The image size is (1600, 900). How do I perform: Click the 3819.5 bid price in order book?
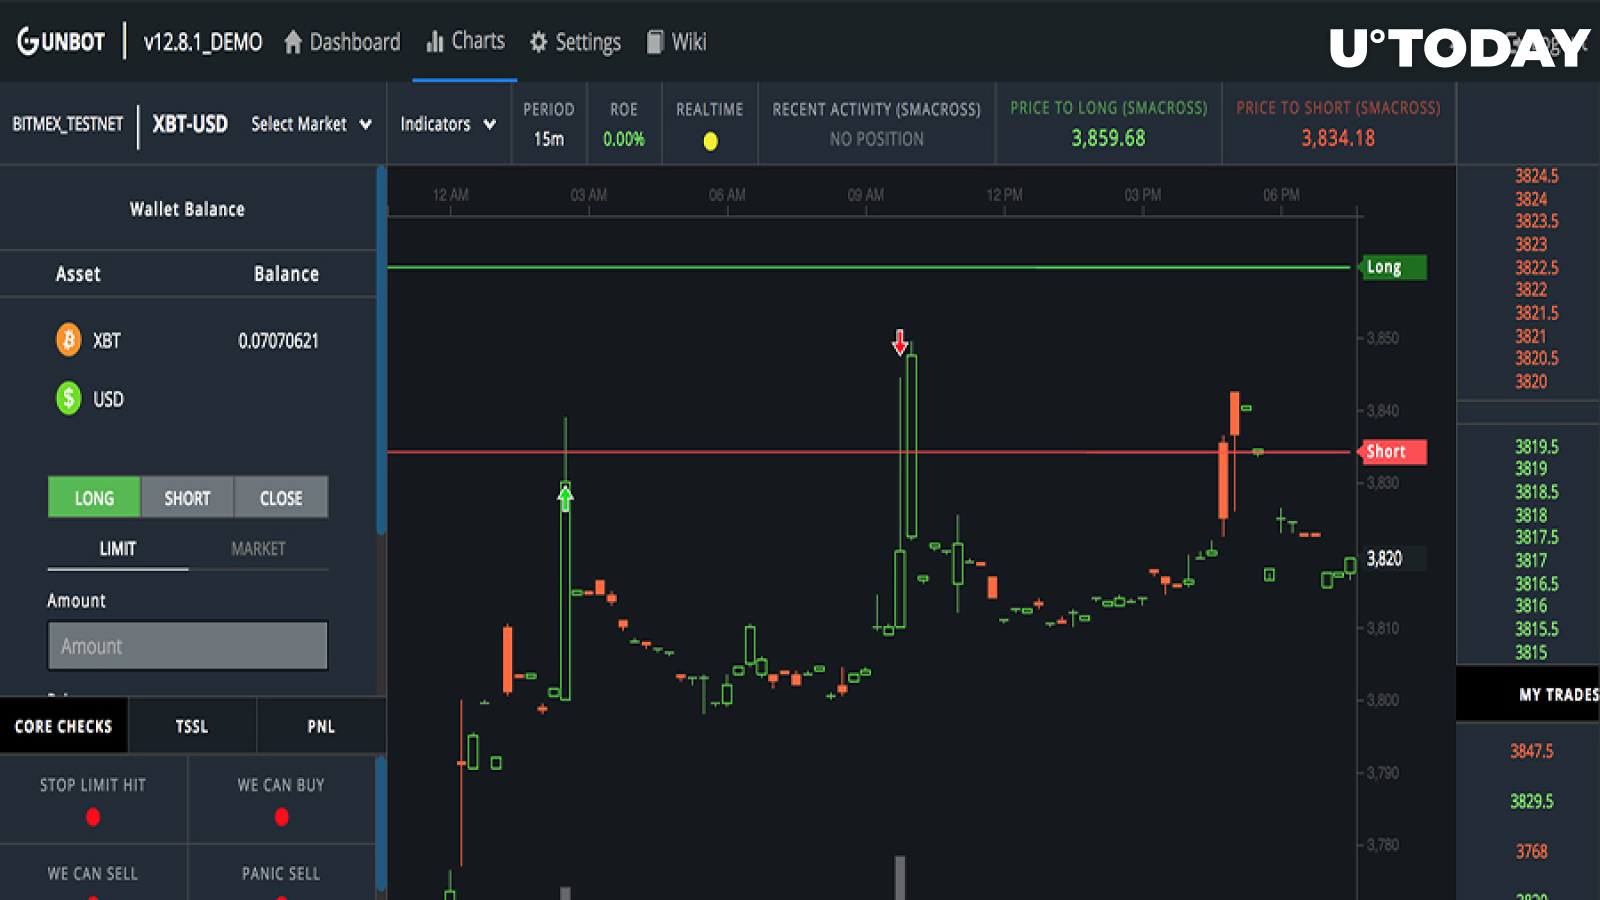point(1536,447)
